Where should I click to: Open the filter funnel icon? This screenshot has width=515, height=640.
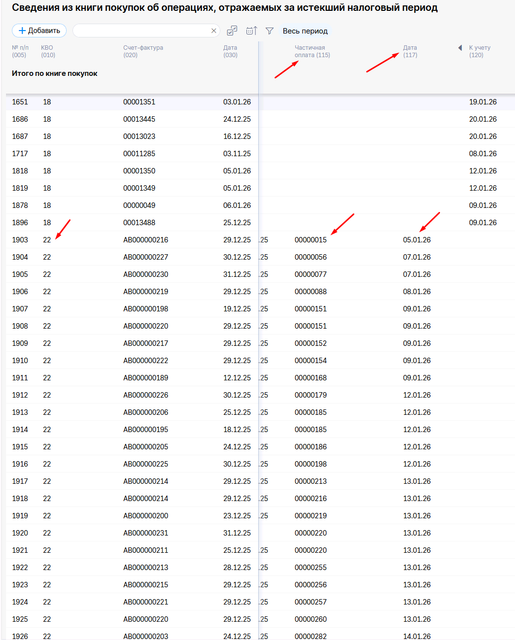(x=269, y=31)
